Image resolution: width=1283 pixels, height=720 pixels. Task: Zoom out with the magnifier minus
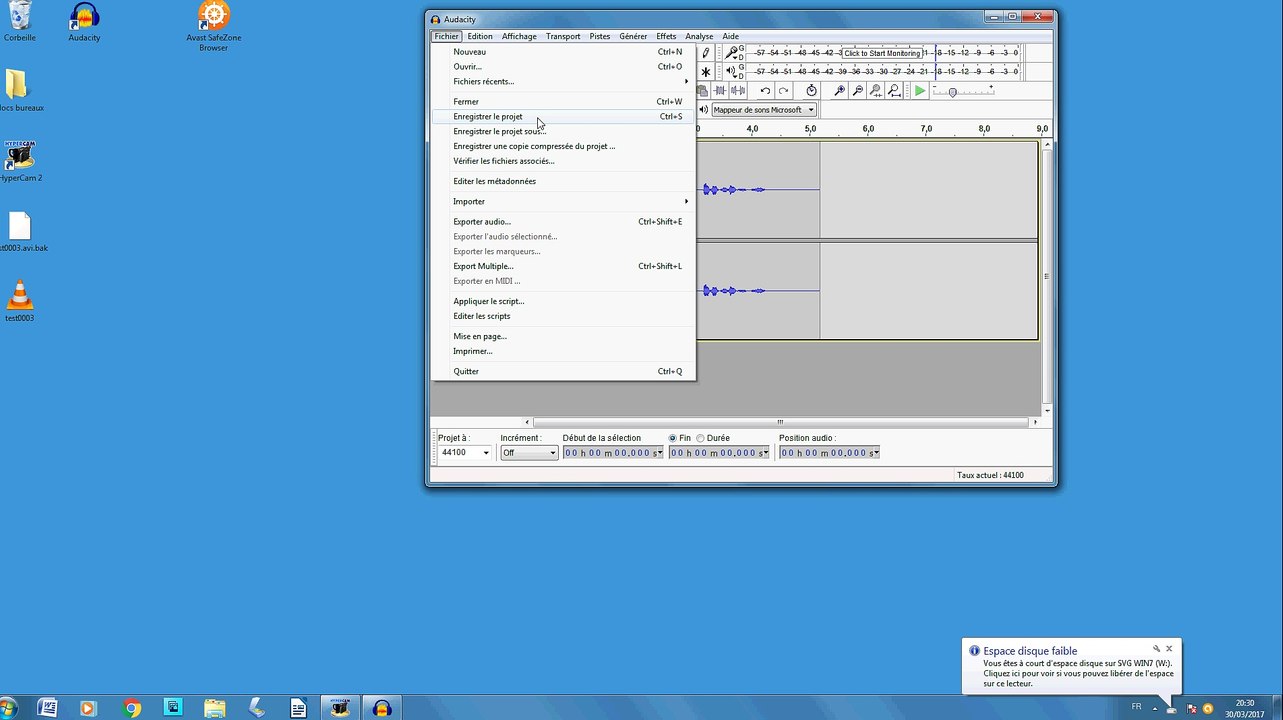(x=857, y=91)
